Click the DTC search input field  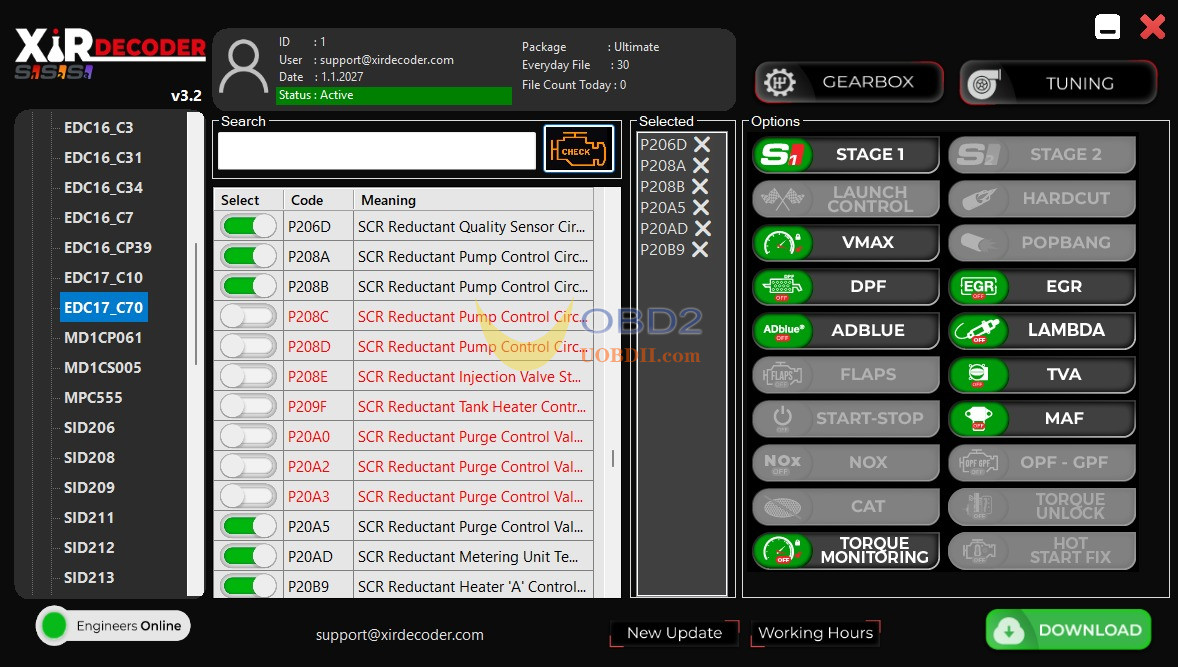[x=377, y=151]
